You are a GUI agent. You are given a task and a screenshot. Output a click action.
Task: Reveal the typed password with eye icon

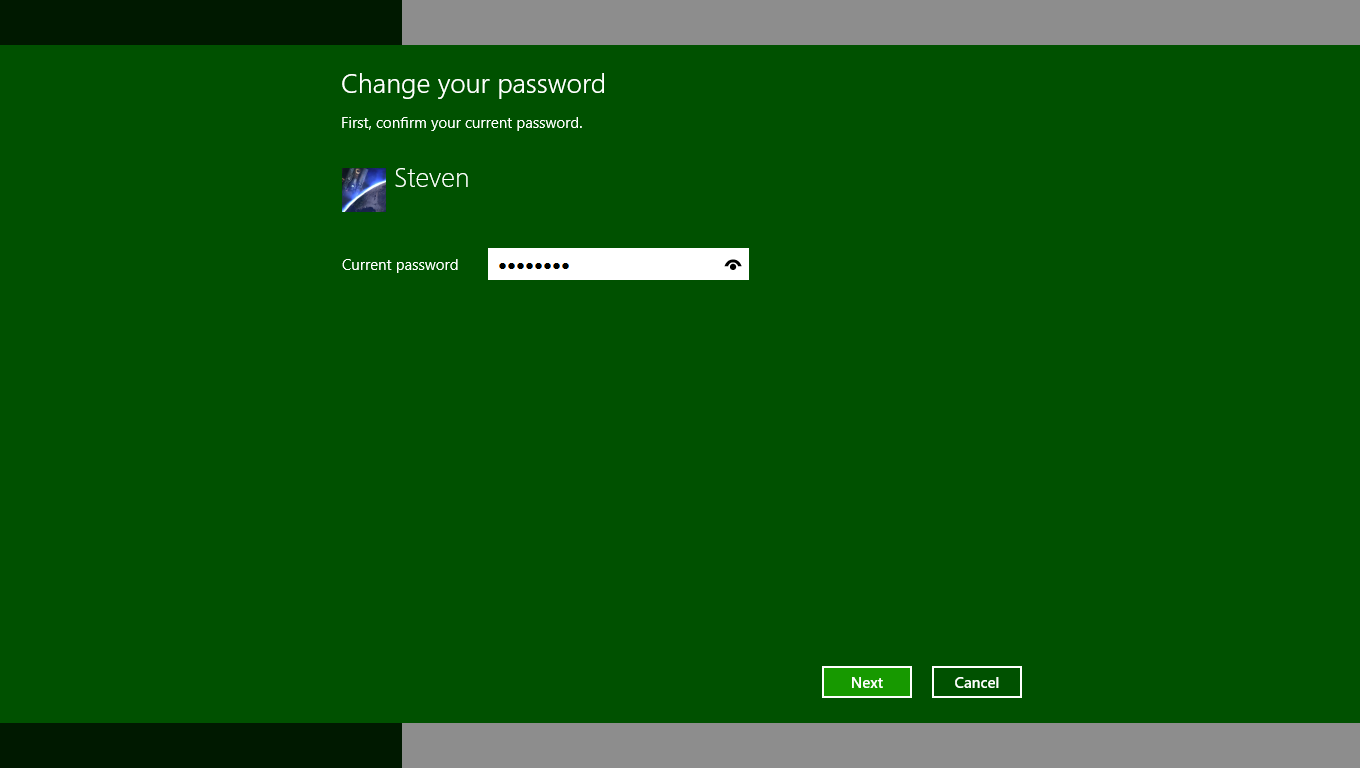[733, 265]
